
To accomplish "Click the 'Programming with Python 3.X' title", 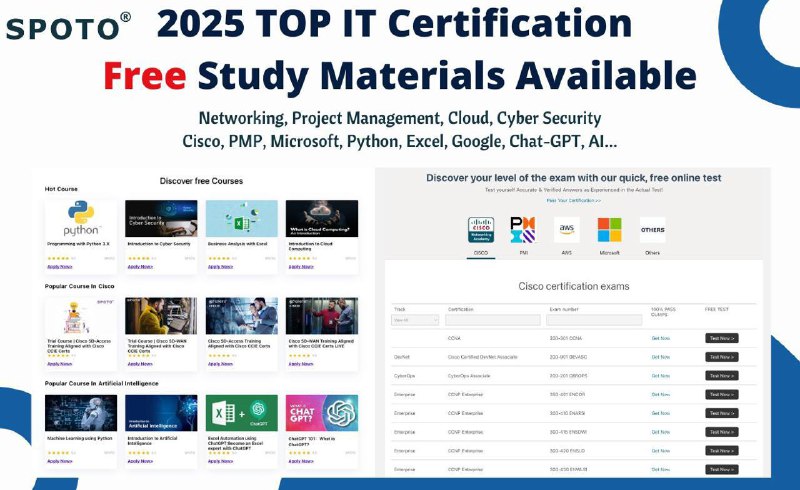I will pyautogui.click(x=78, y=244).
